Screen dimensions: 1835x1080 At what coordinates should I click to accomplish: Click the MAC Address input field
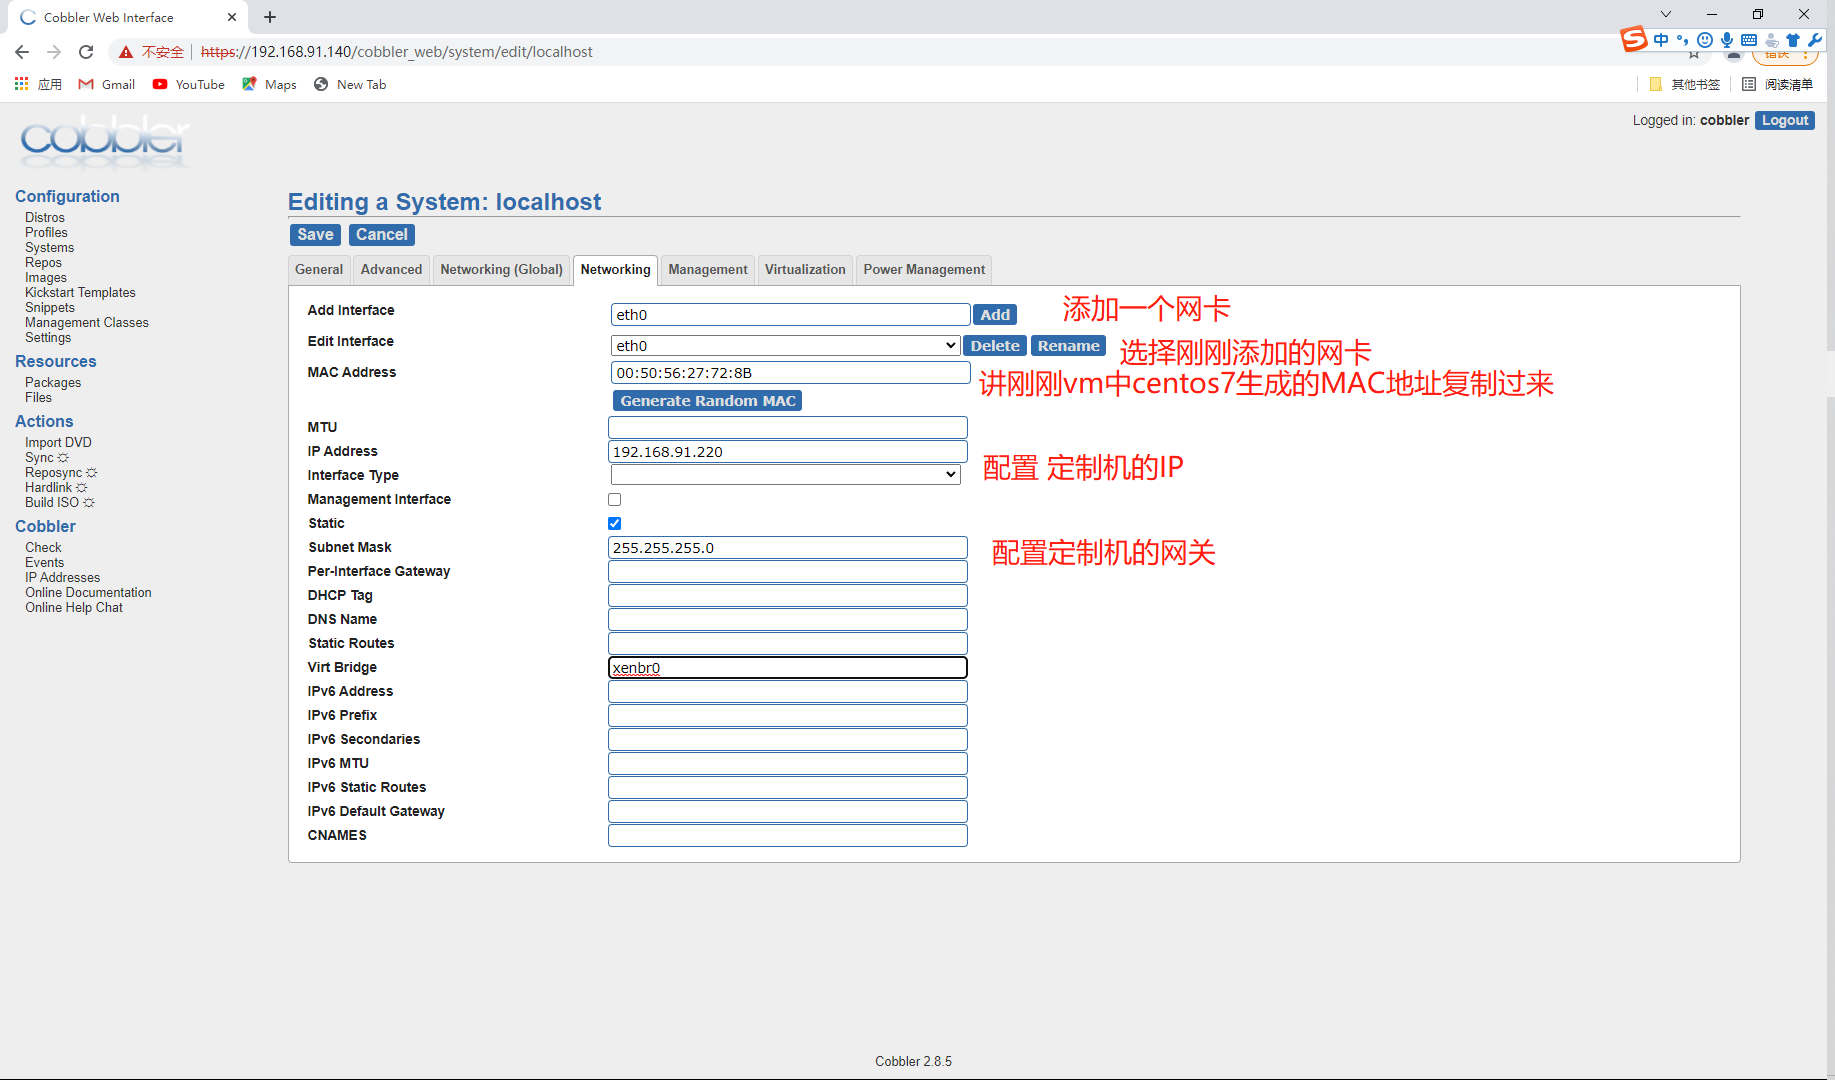tap(790, 372)
